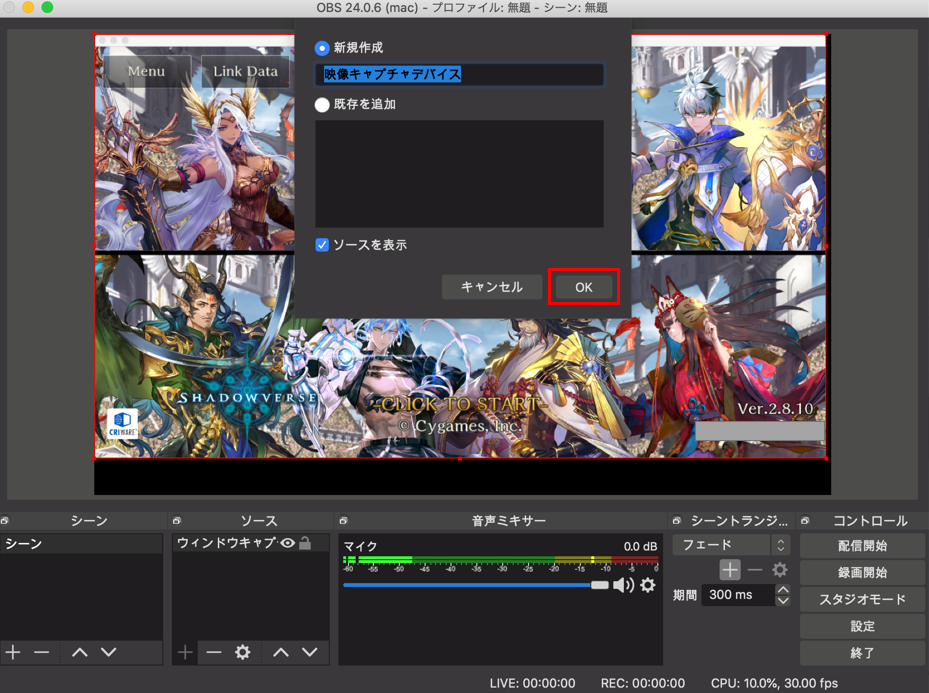This screenshot has height=693, width=929.
Task: Click Menu button in captured game
Action: [146, 71]
